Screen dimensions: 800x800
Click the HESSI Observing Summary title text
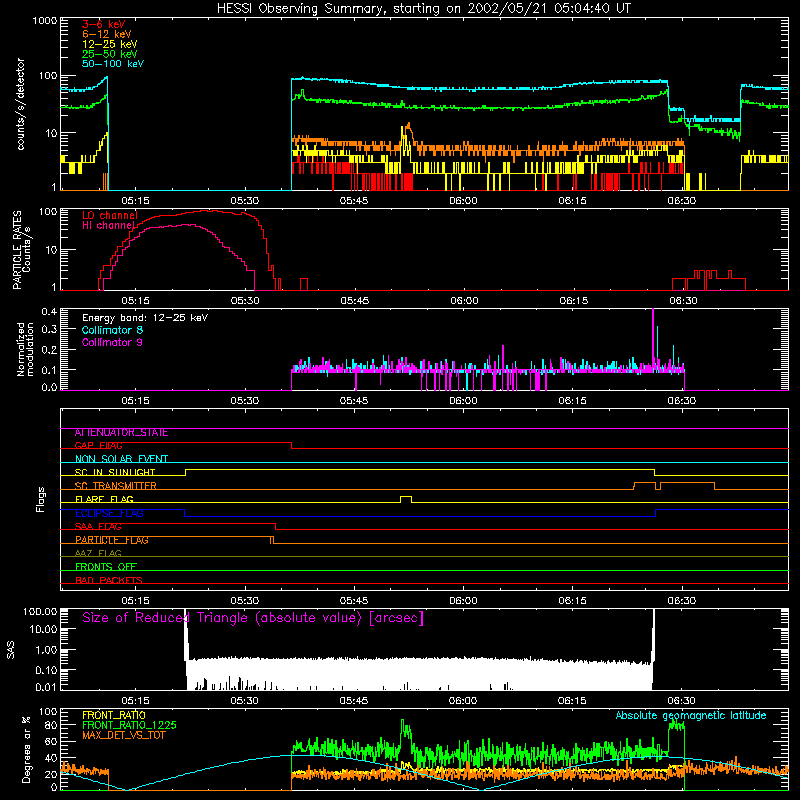pyautogui.click(x=423, y=9)
